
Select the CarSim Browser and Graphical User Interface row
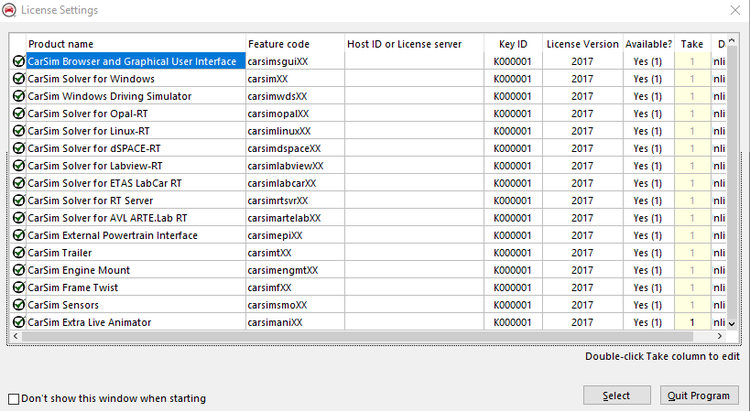click(135, 61)
